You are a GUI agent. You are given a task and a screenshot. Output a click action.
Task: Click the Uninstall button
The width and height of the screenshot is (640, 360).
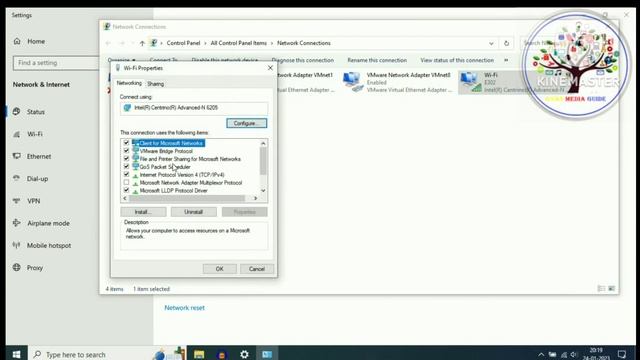(x=193, y=212)
